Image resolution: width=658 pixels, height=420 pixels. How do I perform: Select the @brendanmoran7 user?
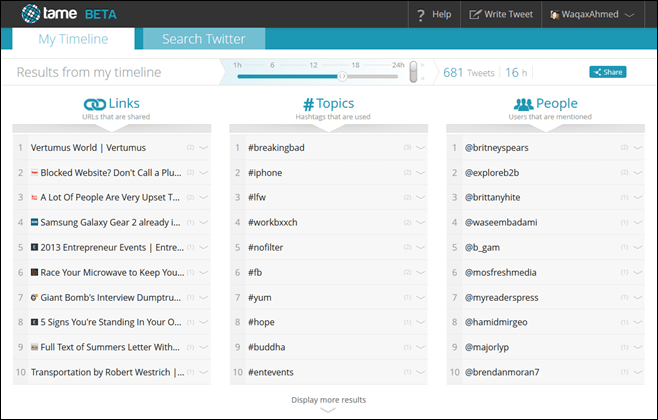click(502, 372)
